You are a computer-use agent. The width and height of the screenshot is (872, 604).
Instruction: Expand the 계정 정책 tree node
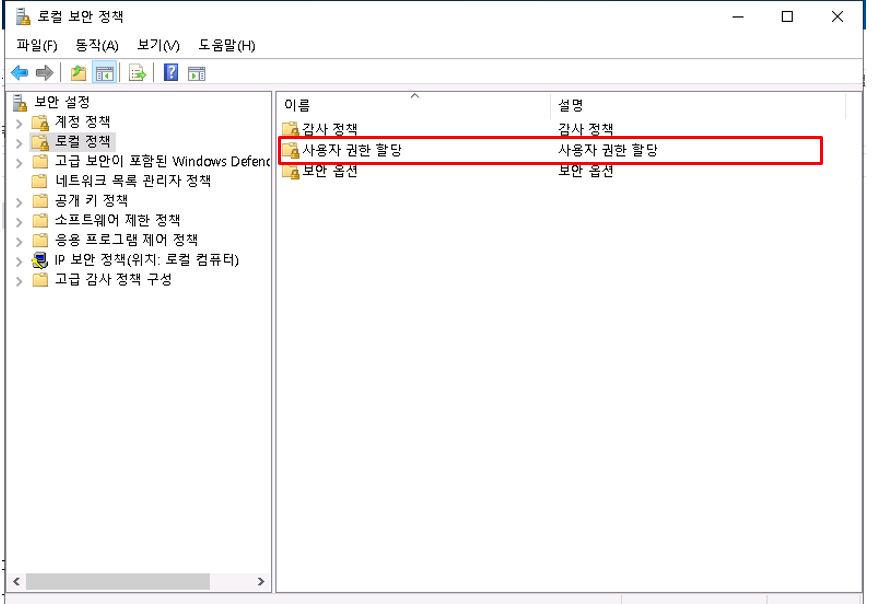pyautogui.click(x=19, y=123)
